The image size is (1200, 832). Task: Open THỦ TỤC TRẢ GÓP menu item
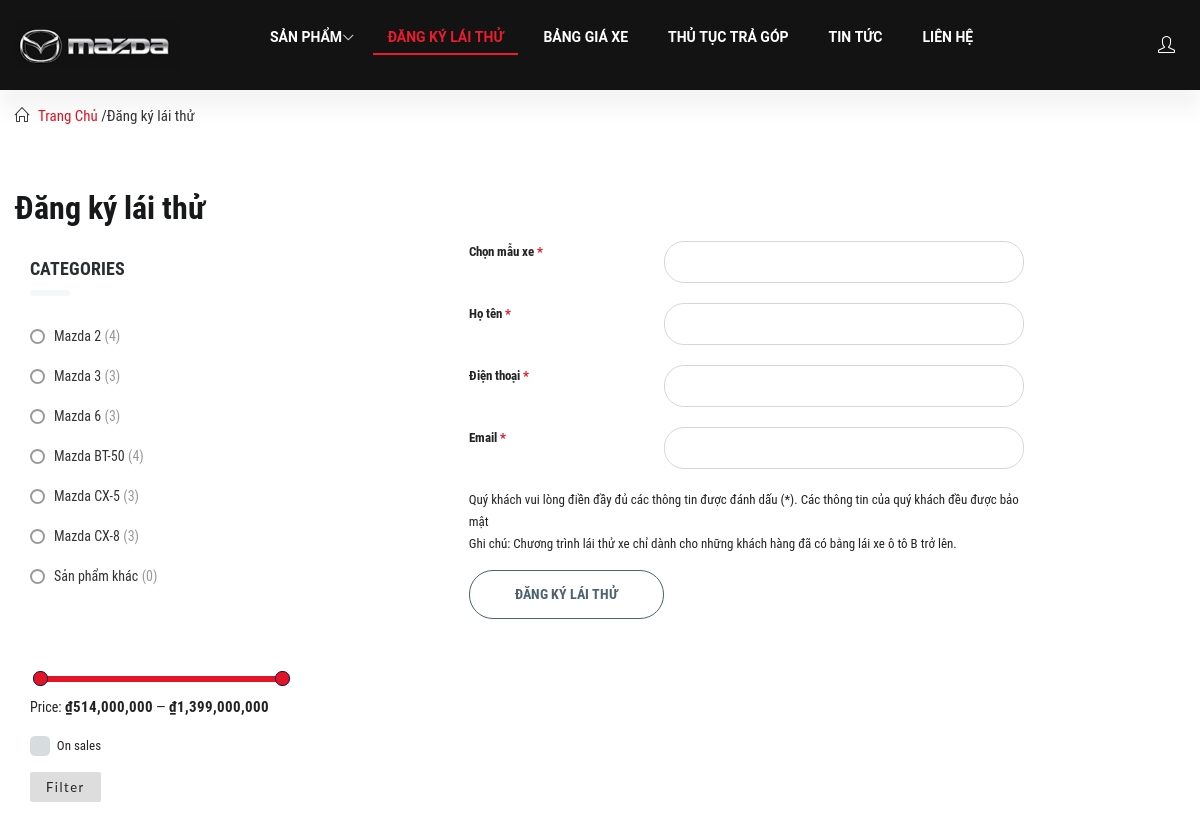pos(728,37)
